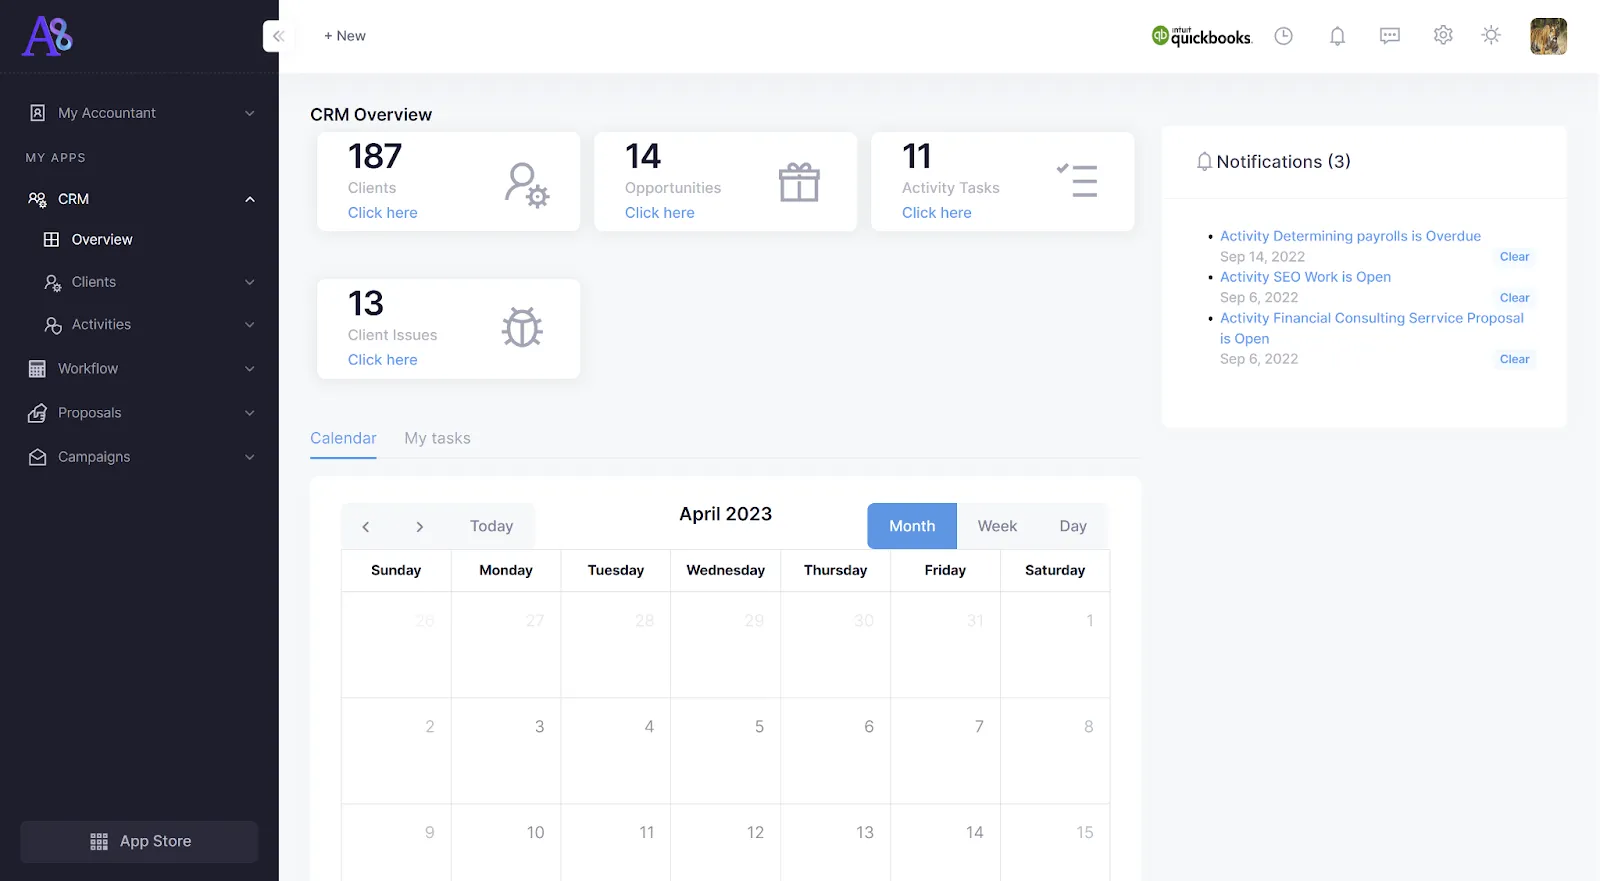Select April 13 calendar cell
The width and height of the screenshot is (1600, 881).
(836, 843)
